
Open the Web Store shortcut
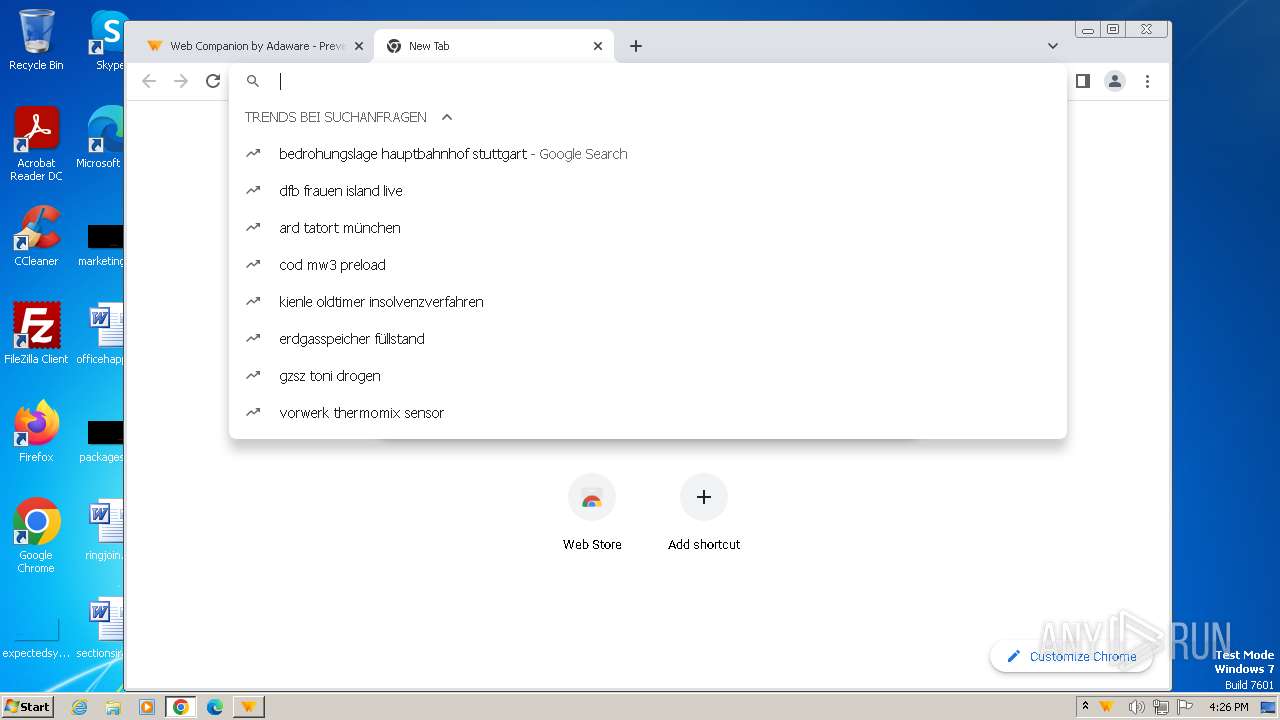592,512
